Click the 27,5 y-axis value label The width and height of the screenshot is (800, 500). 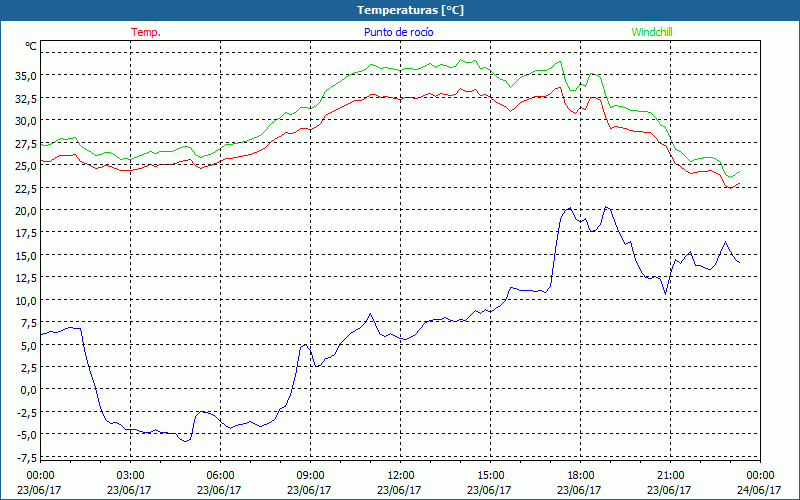25,143
